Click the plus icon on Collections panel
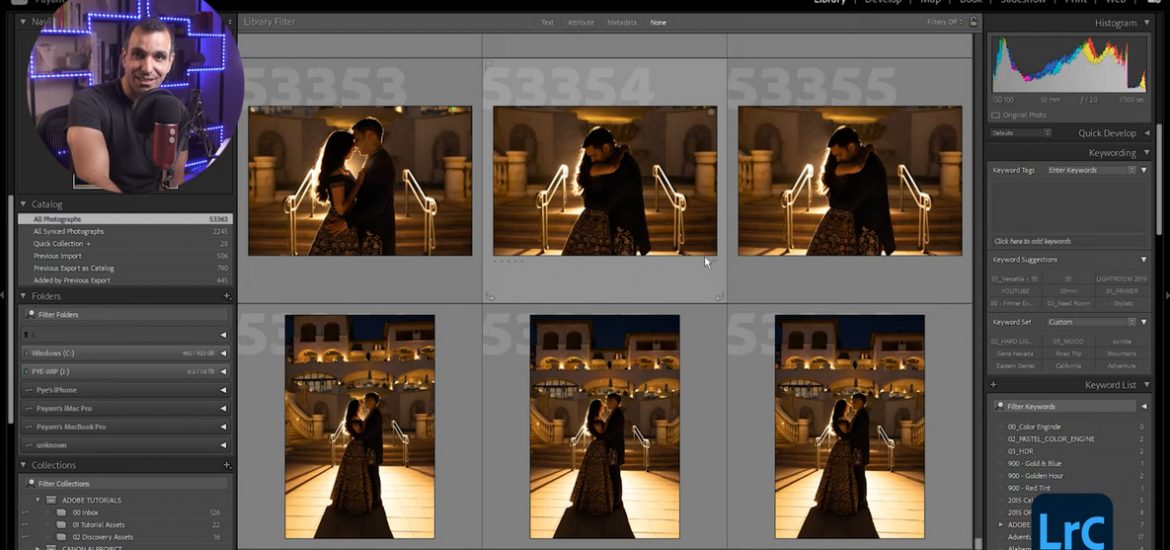The width and height of the screenshot is (1170, 550). (x=227, y=465)
